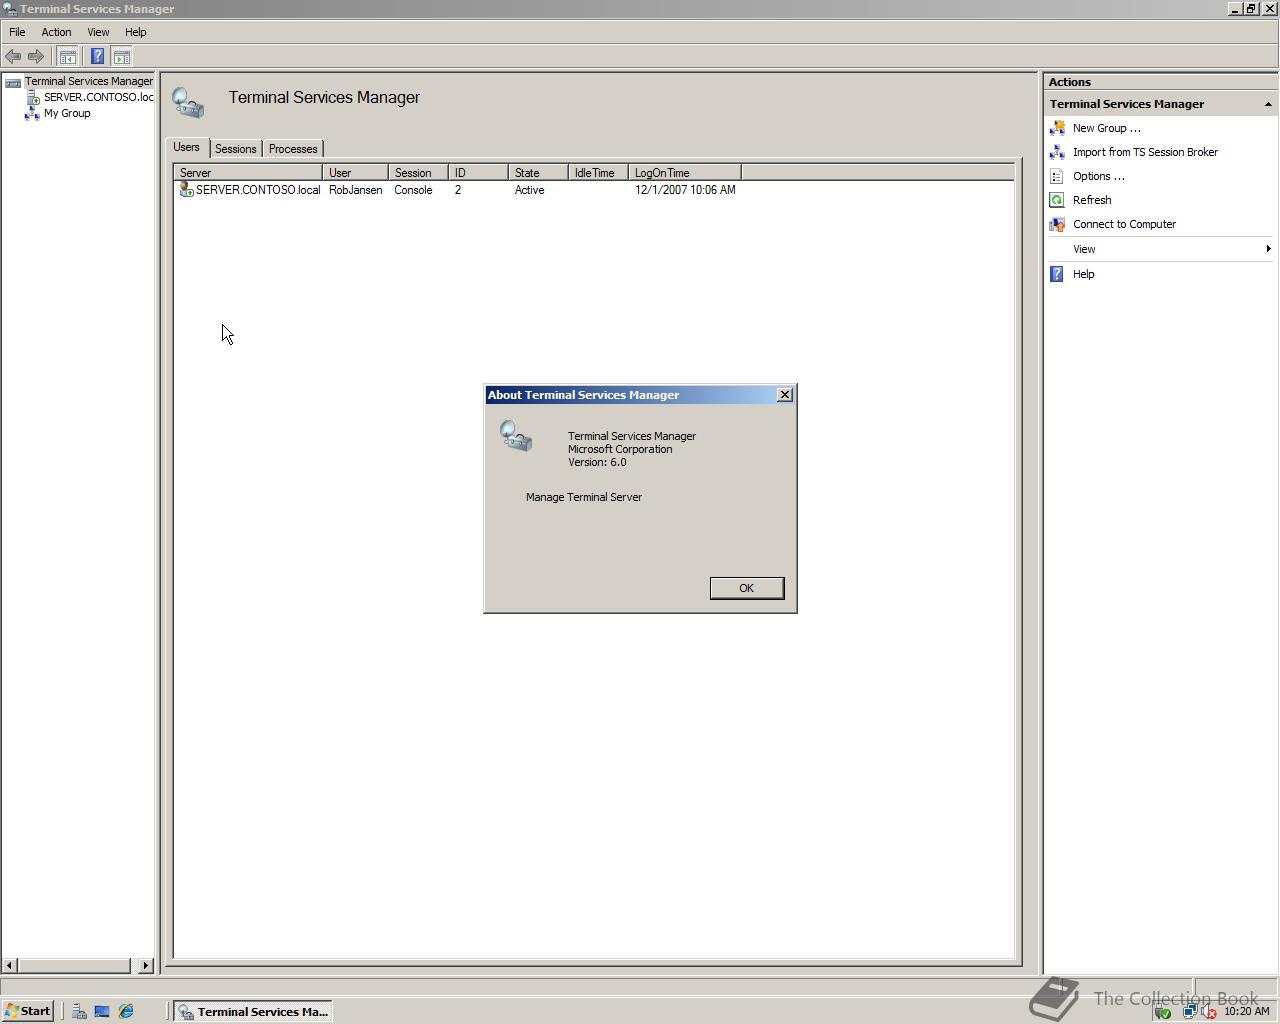
Task: Click Import from TS Session Broker link
Action: [x=1145, y=152]
